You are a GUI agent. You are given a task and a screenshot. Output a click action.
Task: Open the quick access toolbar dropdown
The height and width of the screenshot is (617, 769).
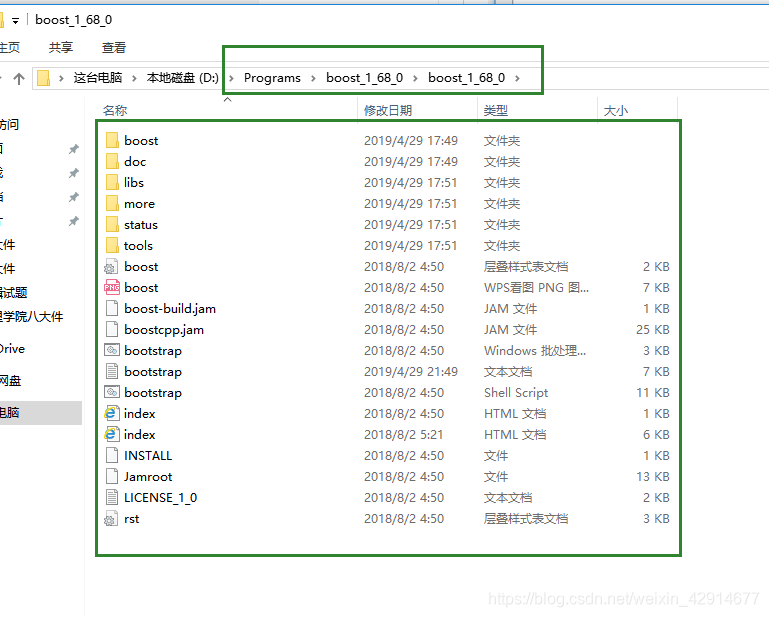click(x=16, y=21)
